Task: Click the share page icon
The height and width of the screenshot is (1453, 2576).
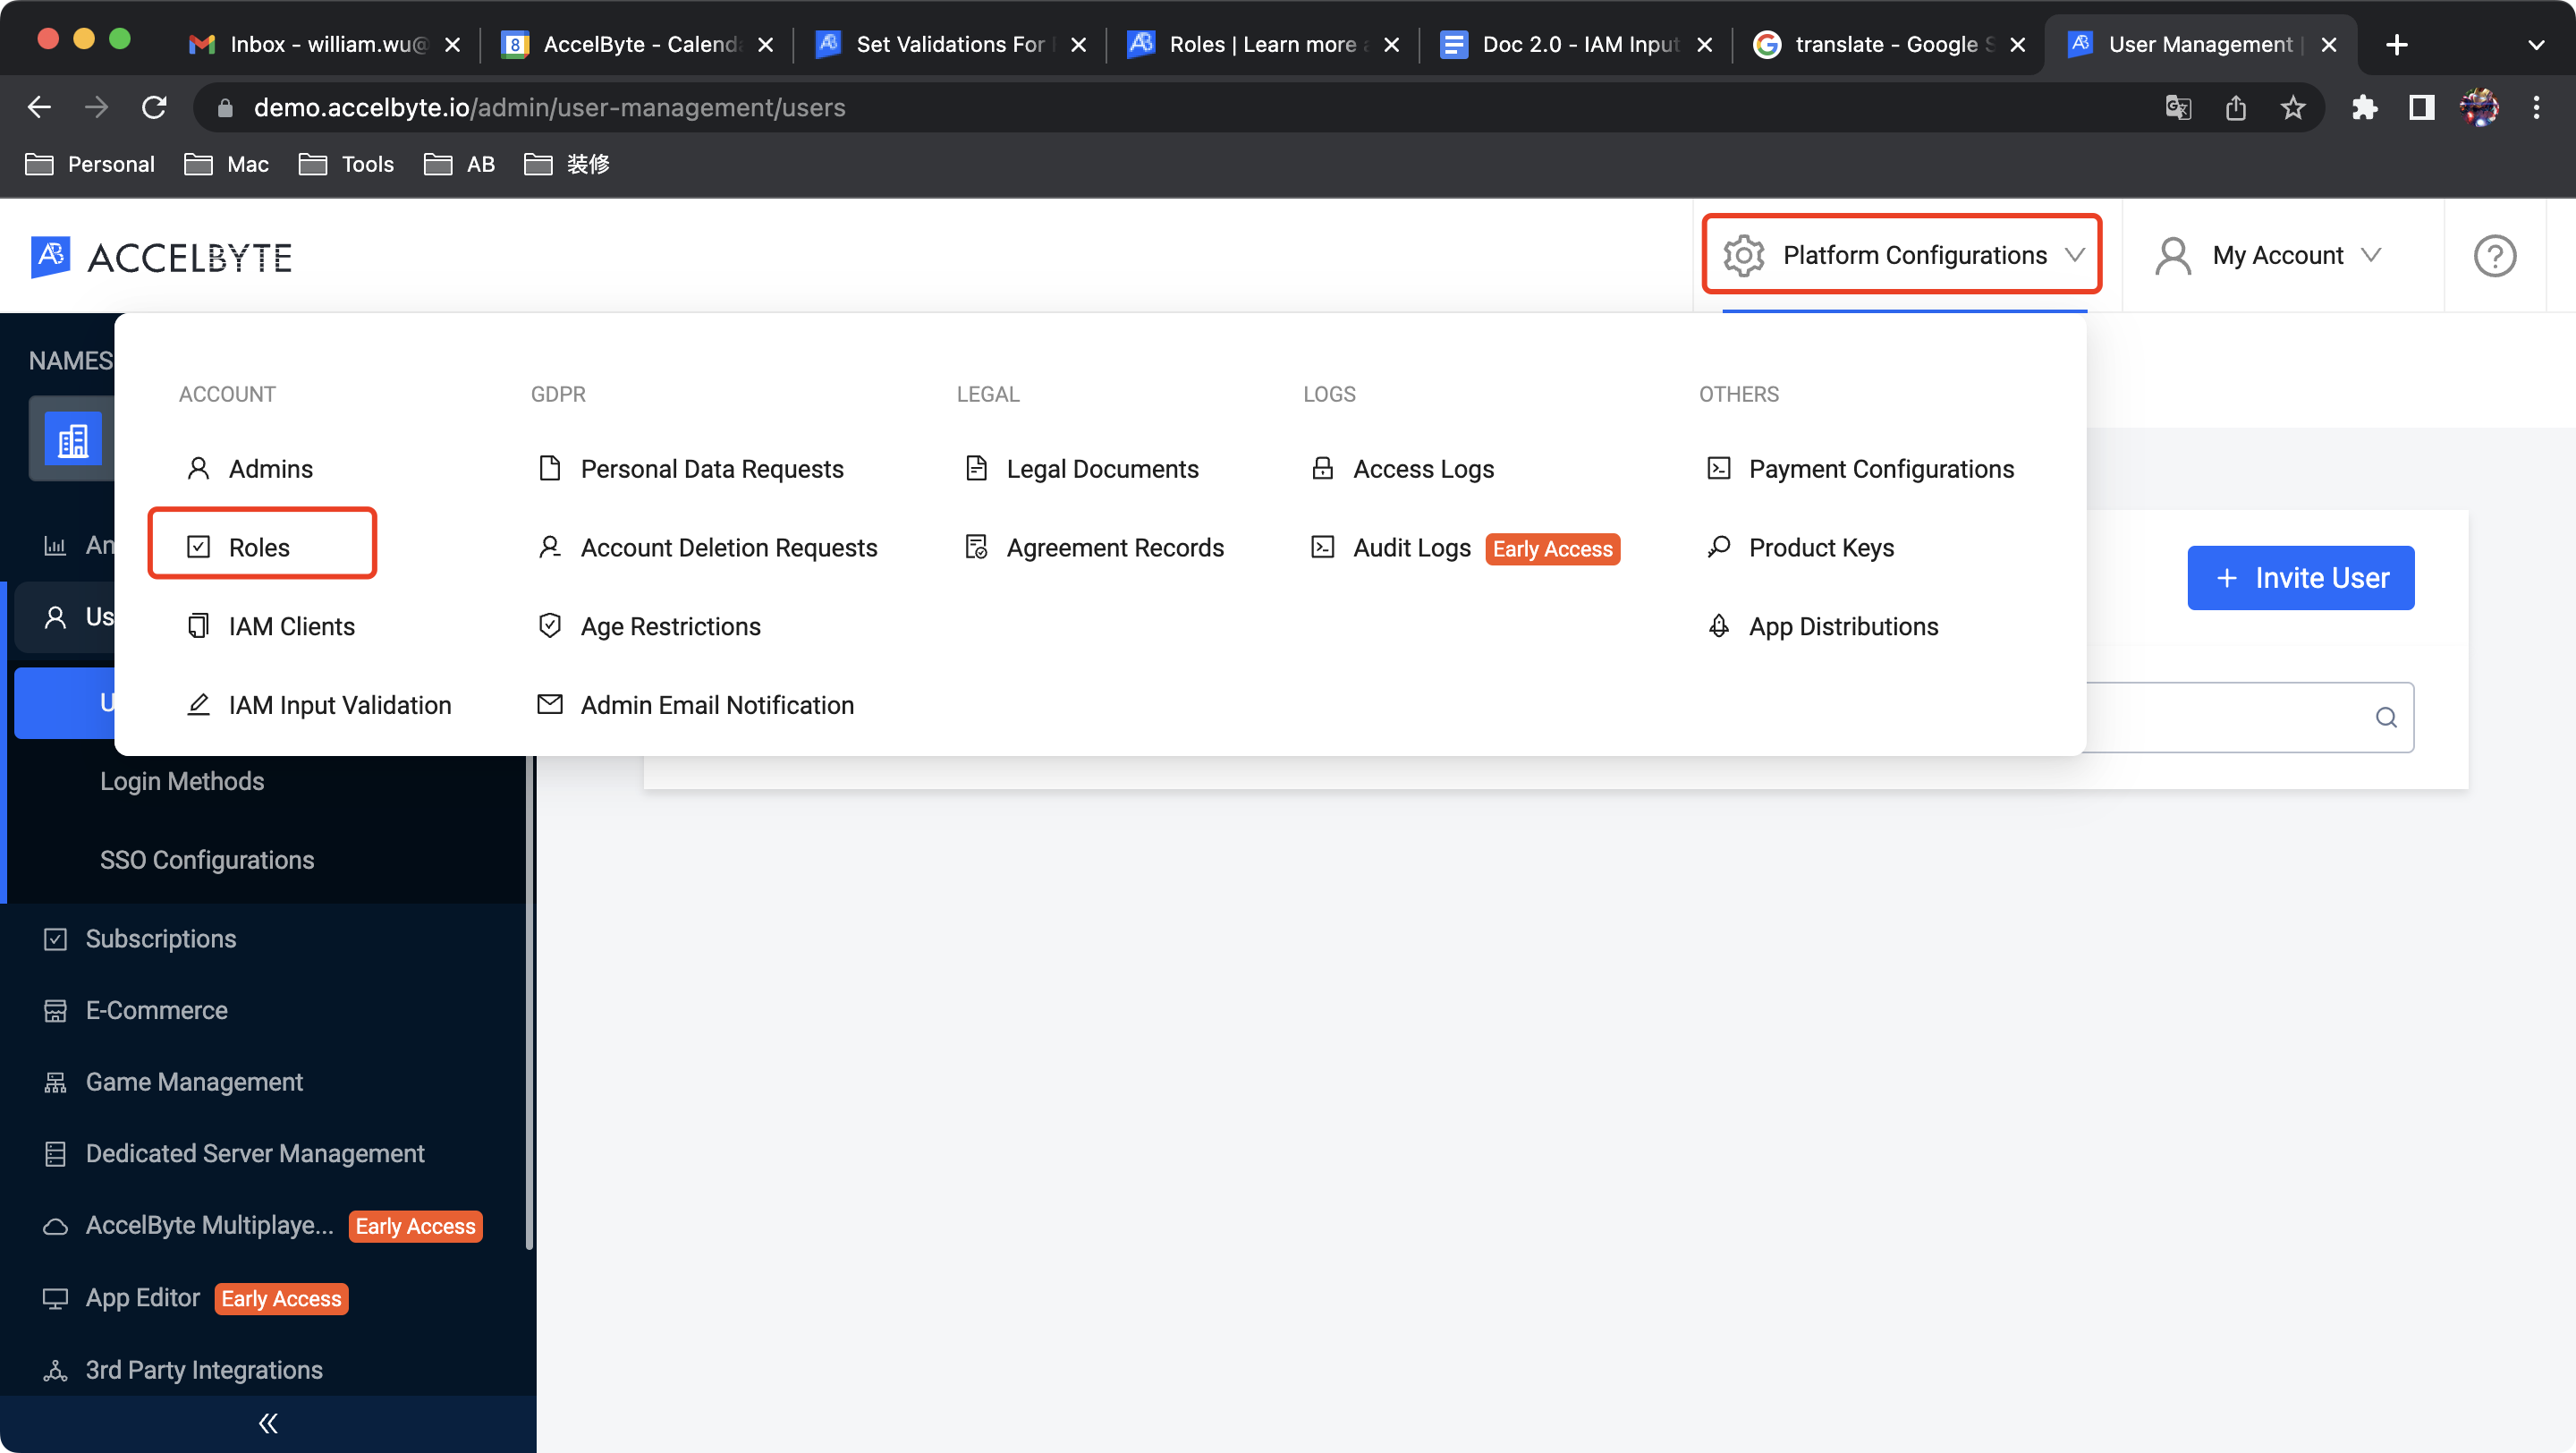Action: 2236,107
